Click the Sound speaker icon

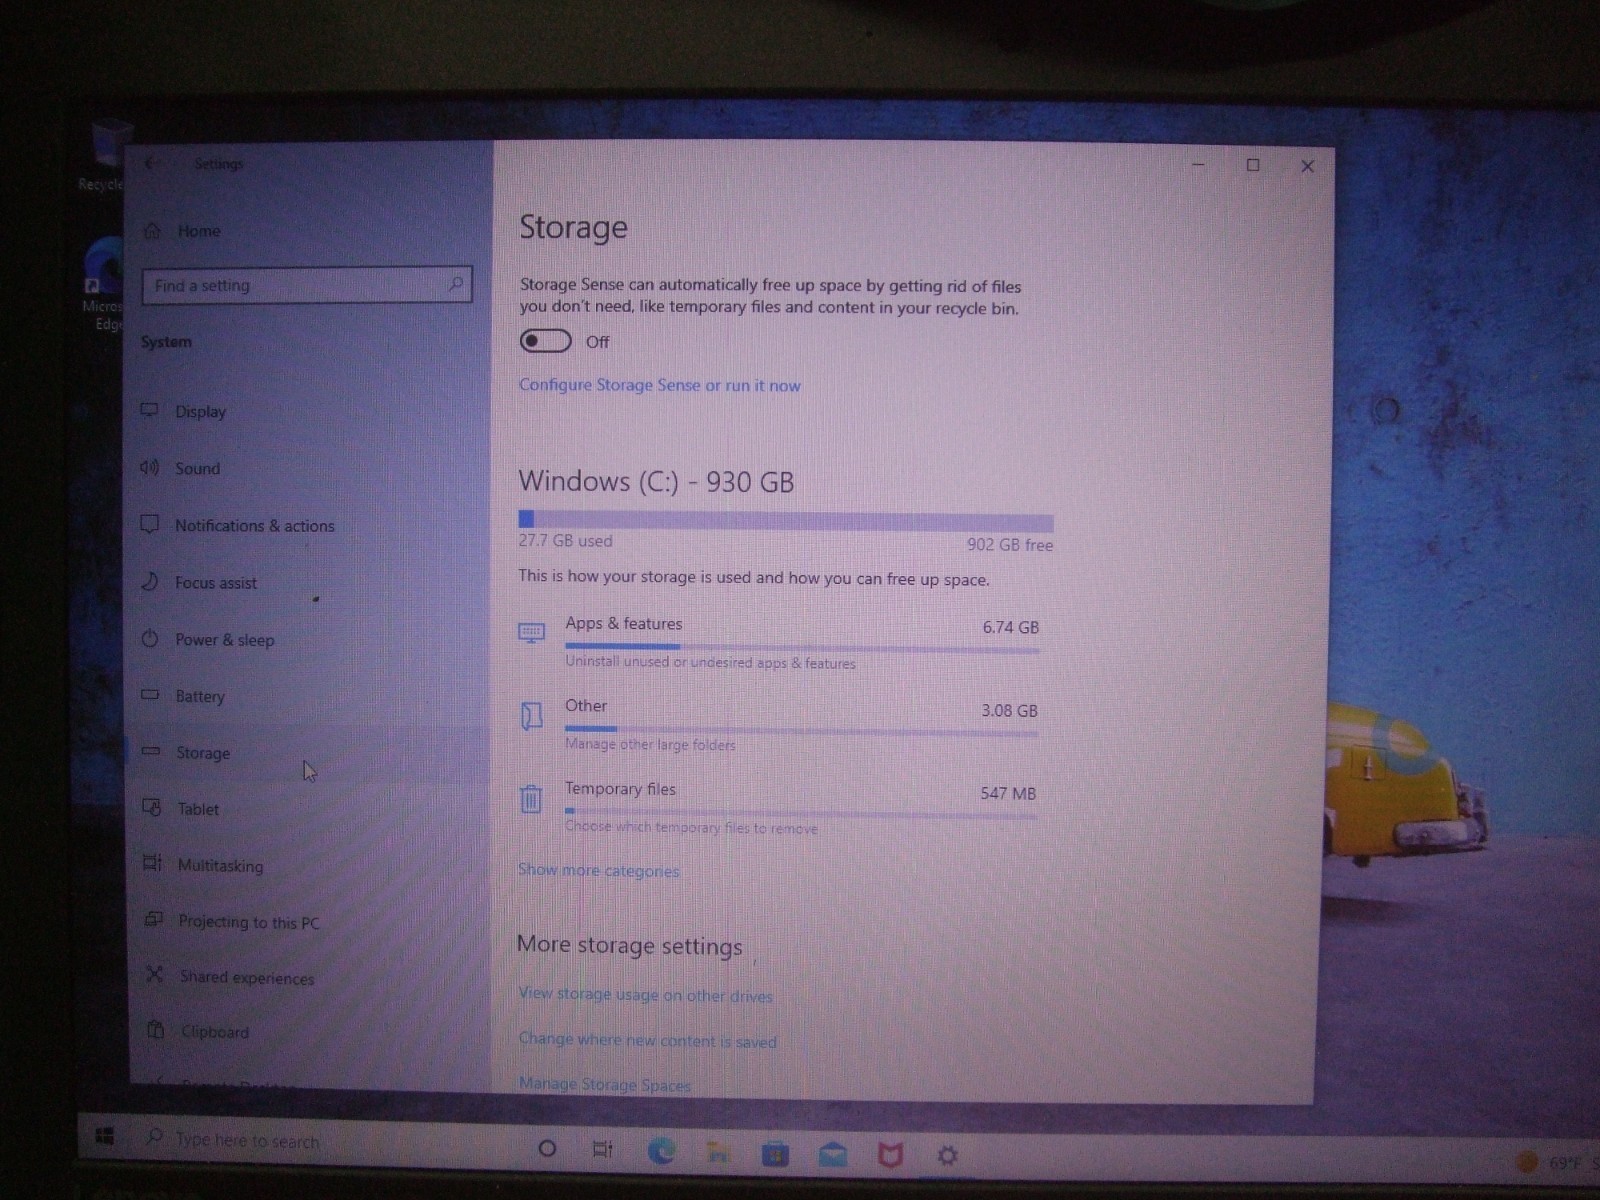[150, 467]
